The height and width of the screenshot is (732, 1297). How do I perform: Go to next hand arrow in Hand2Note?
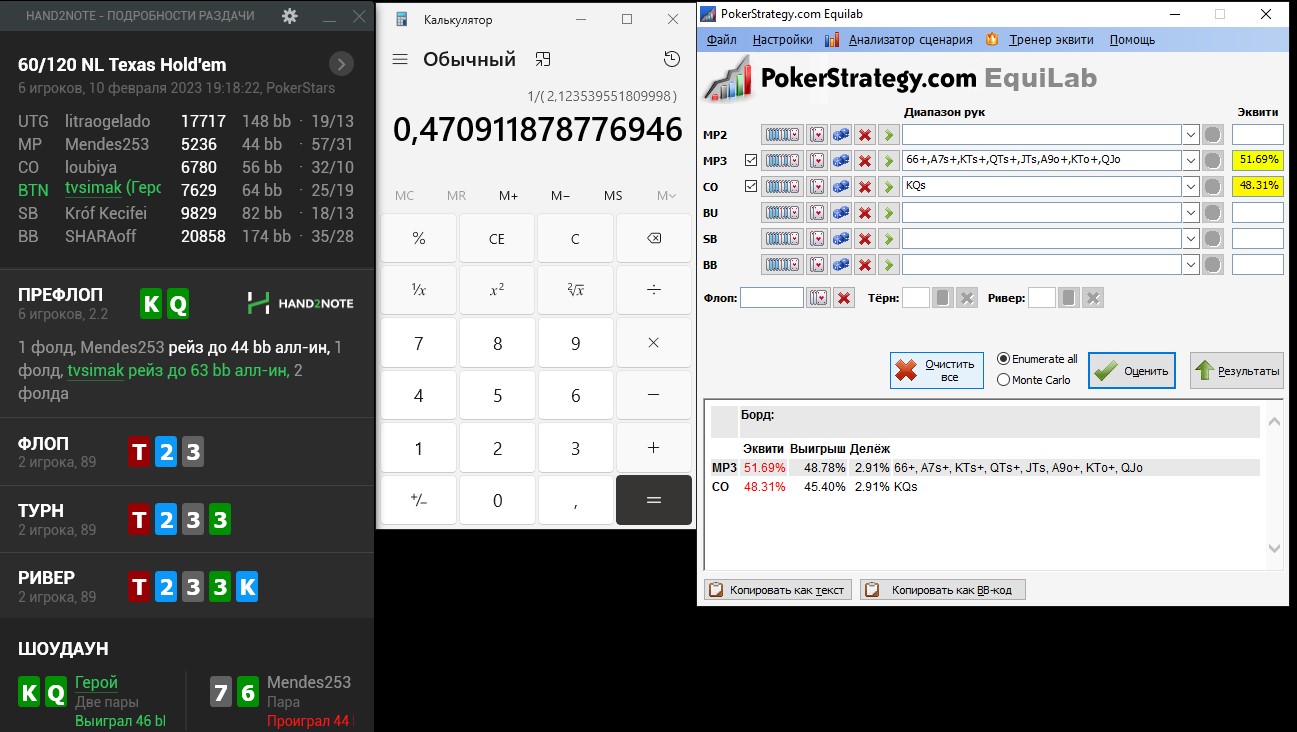pos(341,64)
